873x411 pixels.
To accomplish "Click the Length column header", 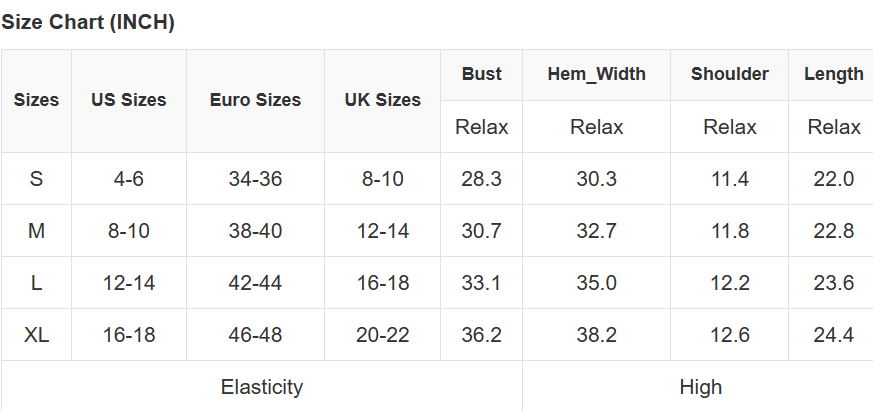I will tap(833, 74).
